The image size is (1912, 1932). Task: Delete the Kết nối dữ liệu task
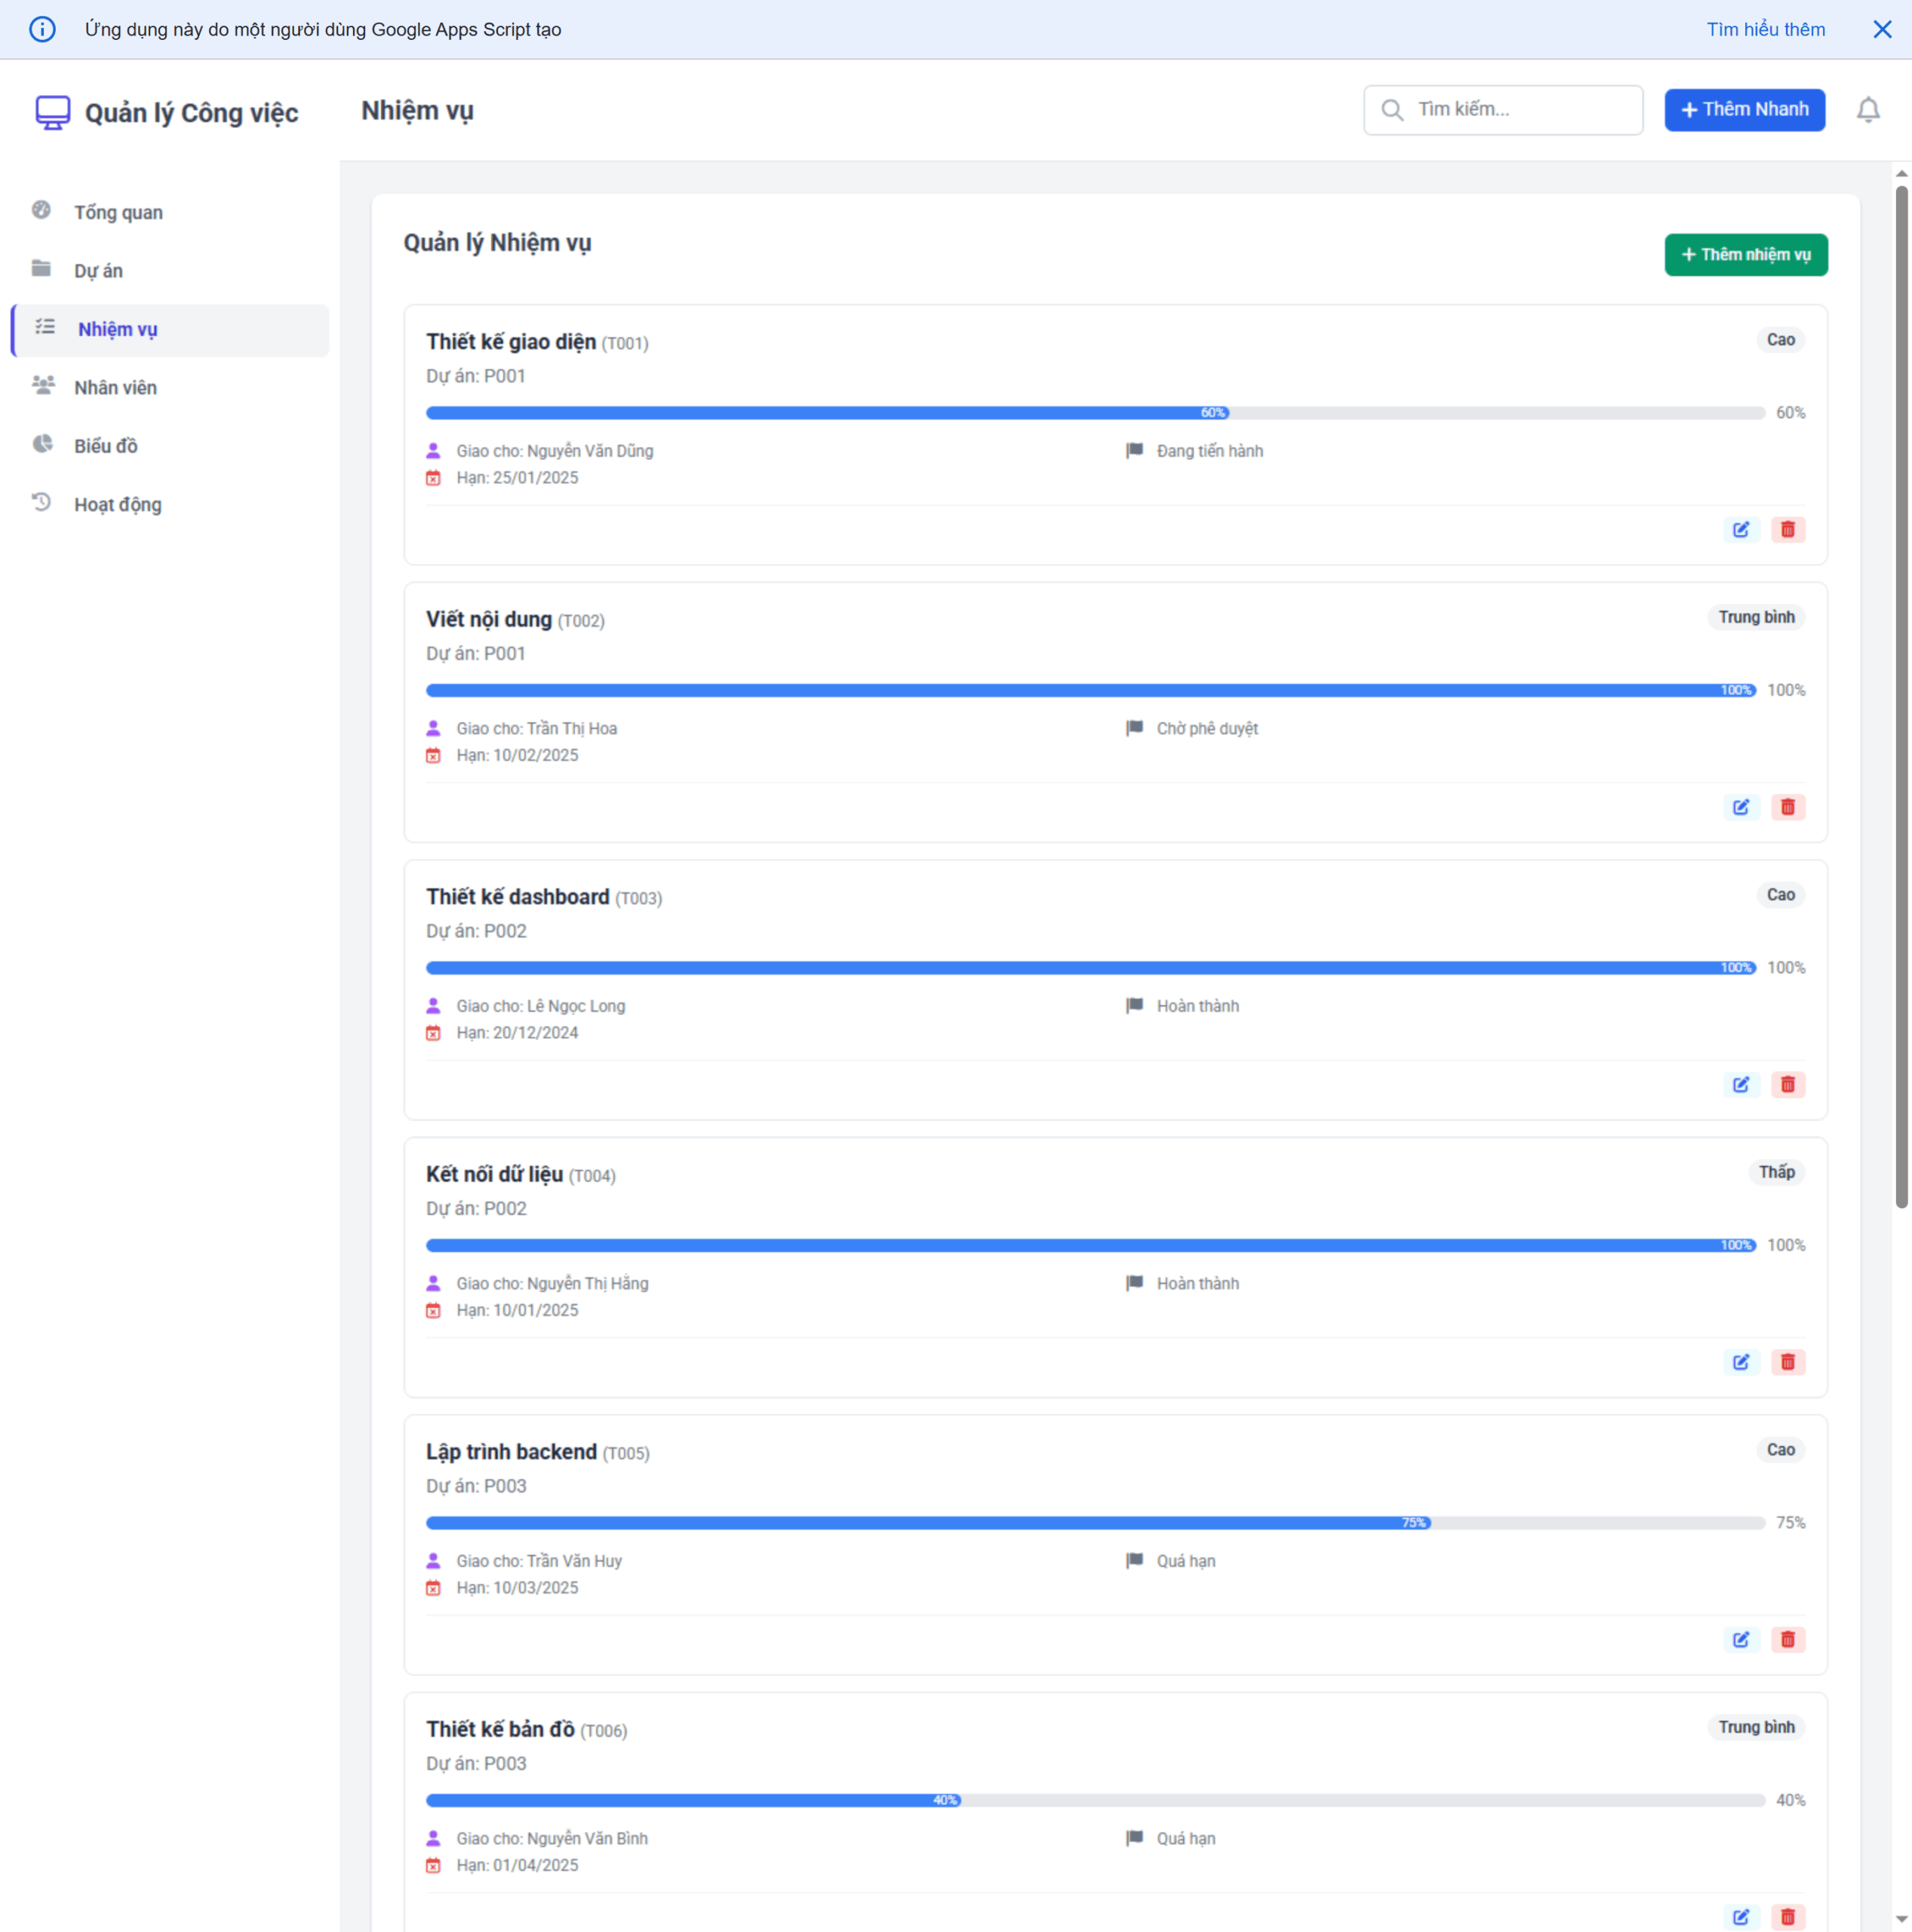pos(1788,1362)
